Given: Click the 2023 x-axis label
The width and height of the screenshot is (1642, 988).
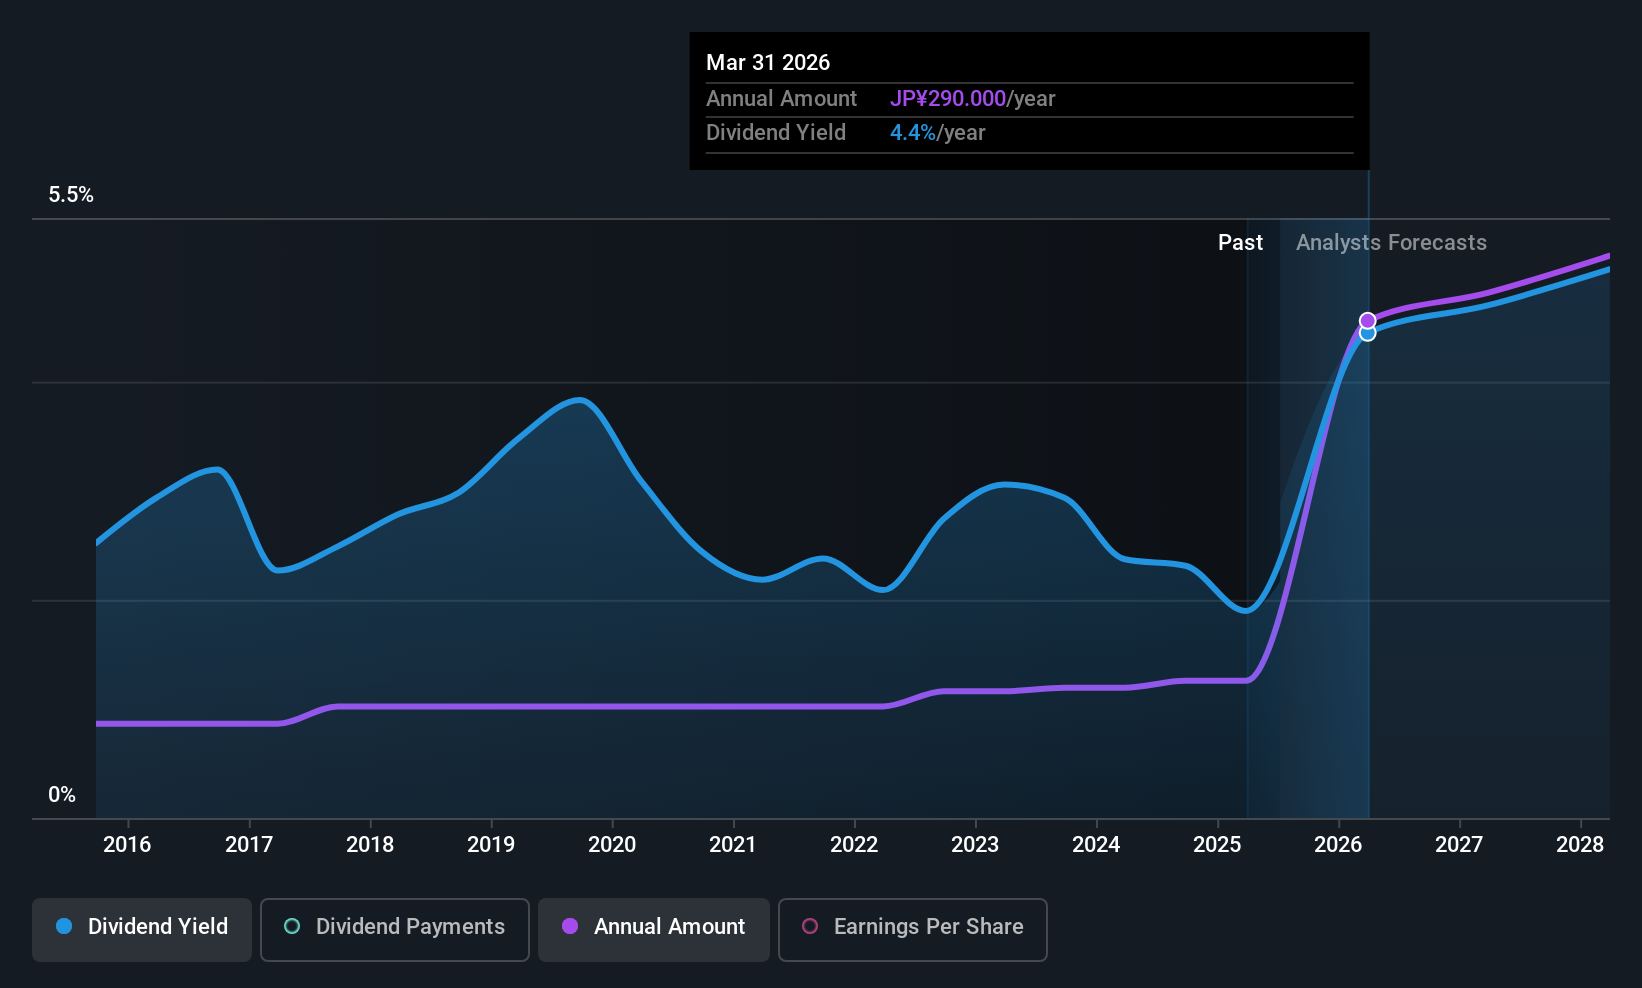Looking at the screenshot, I should coord(975,845).
